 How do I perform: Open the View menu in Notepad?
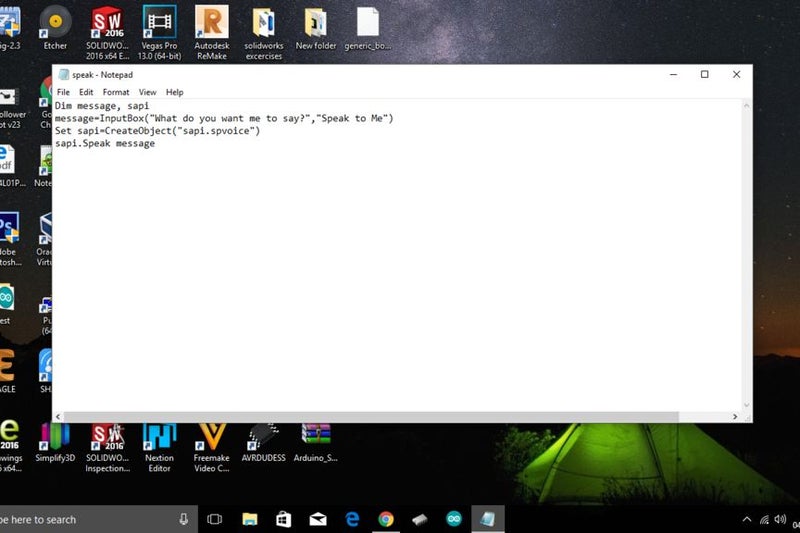click(x=147, y=92)
